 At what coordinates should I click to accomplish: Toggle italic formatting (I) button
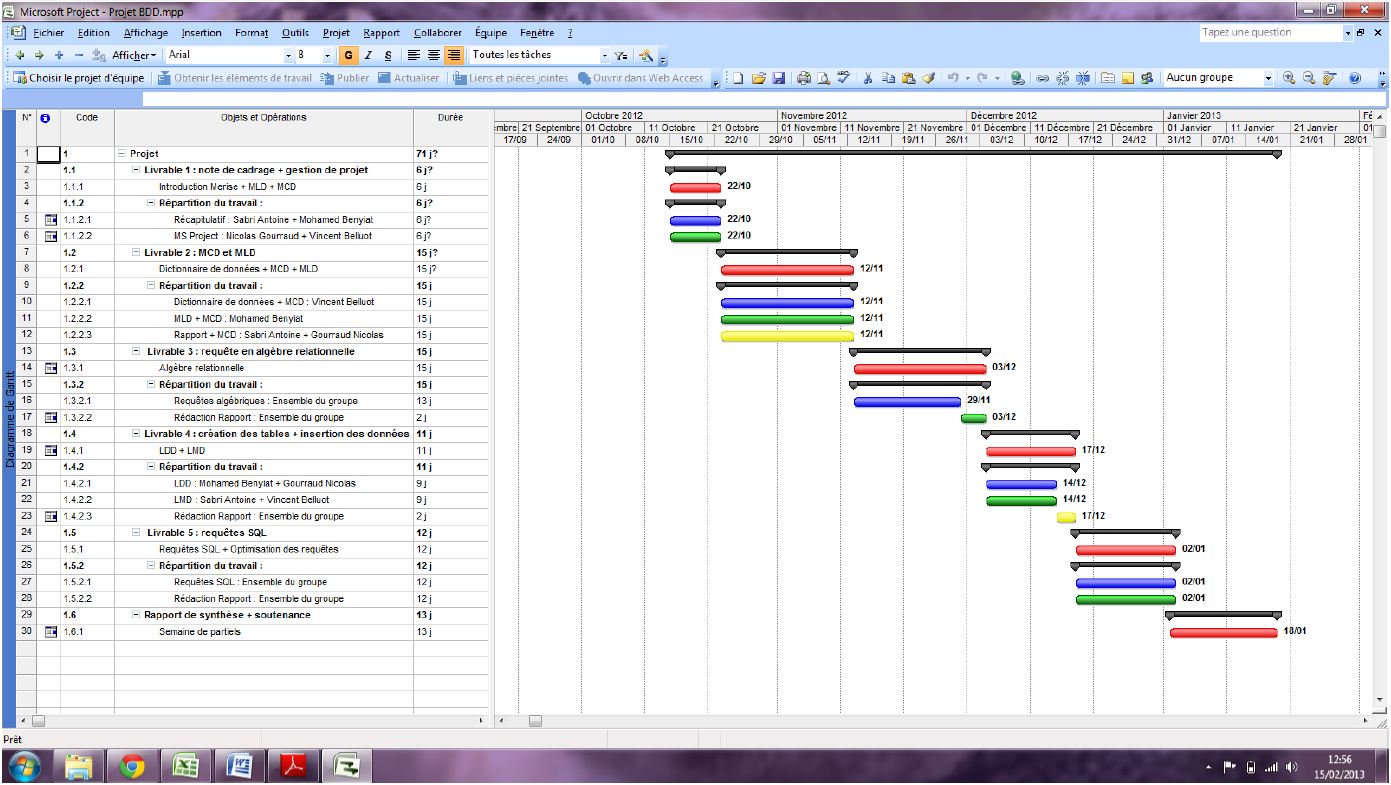[368, 55]
